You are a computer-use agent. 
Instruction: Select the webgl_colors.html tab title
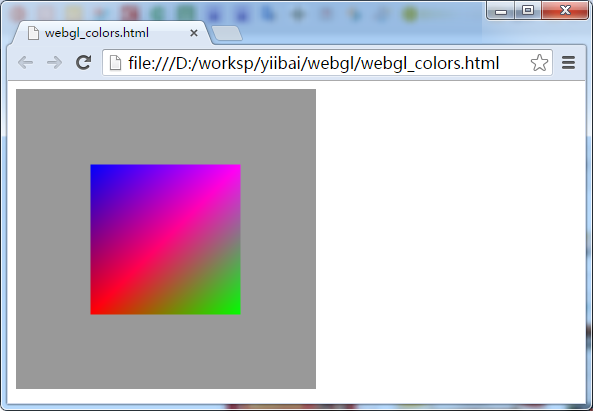point(97,33)
